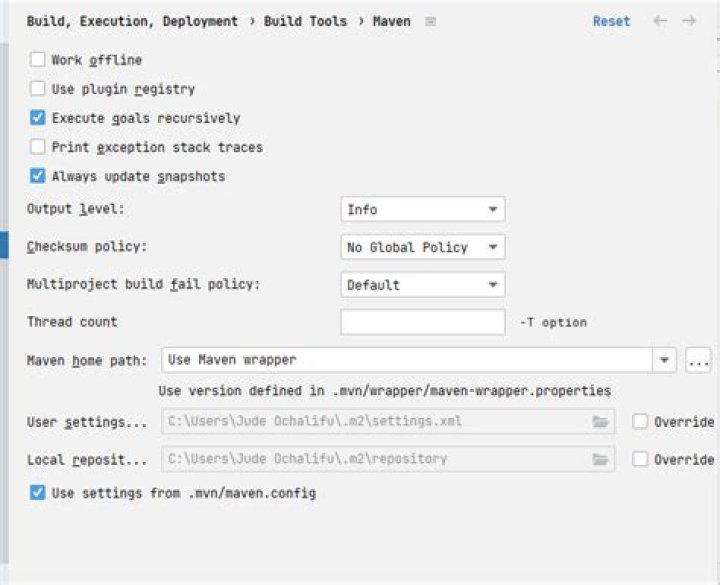Click the project-level settings icon beside Maven
The image size is (720, 585).
pos(430,22)
